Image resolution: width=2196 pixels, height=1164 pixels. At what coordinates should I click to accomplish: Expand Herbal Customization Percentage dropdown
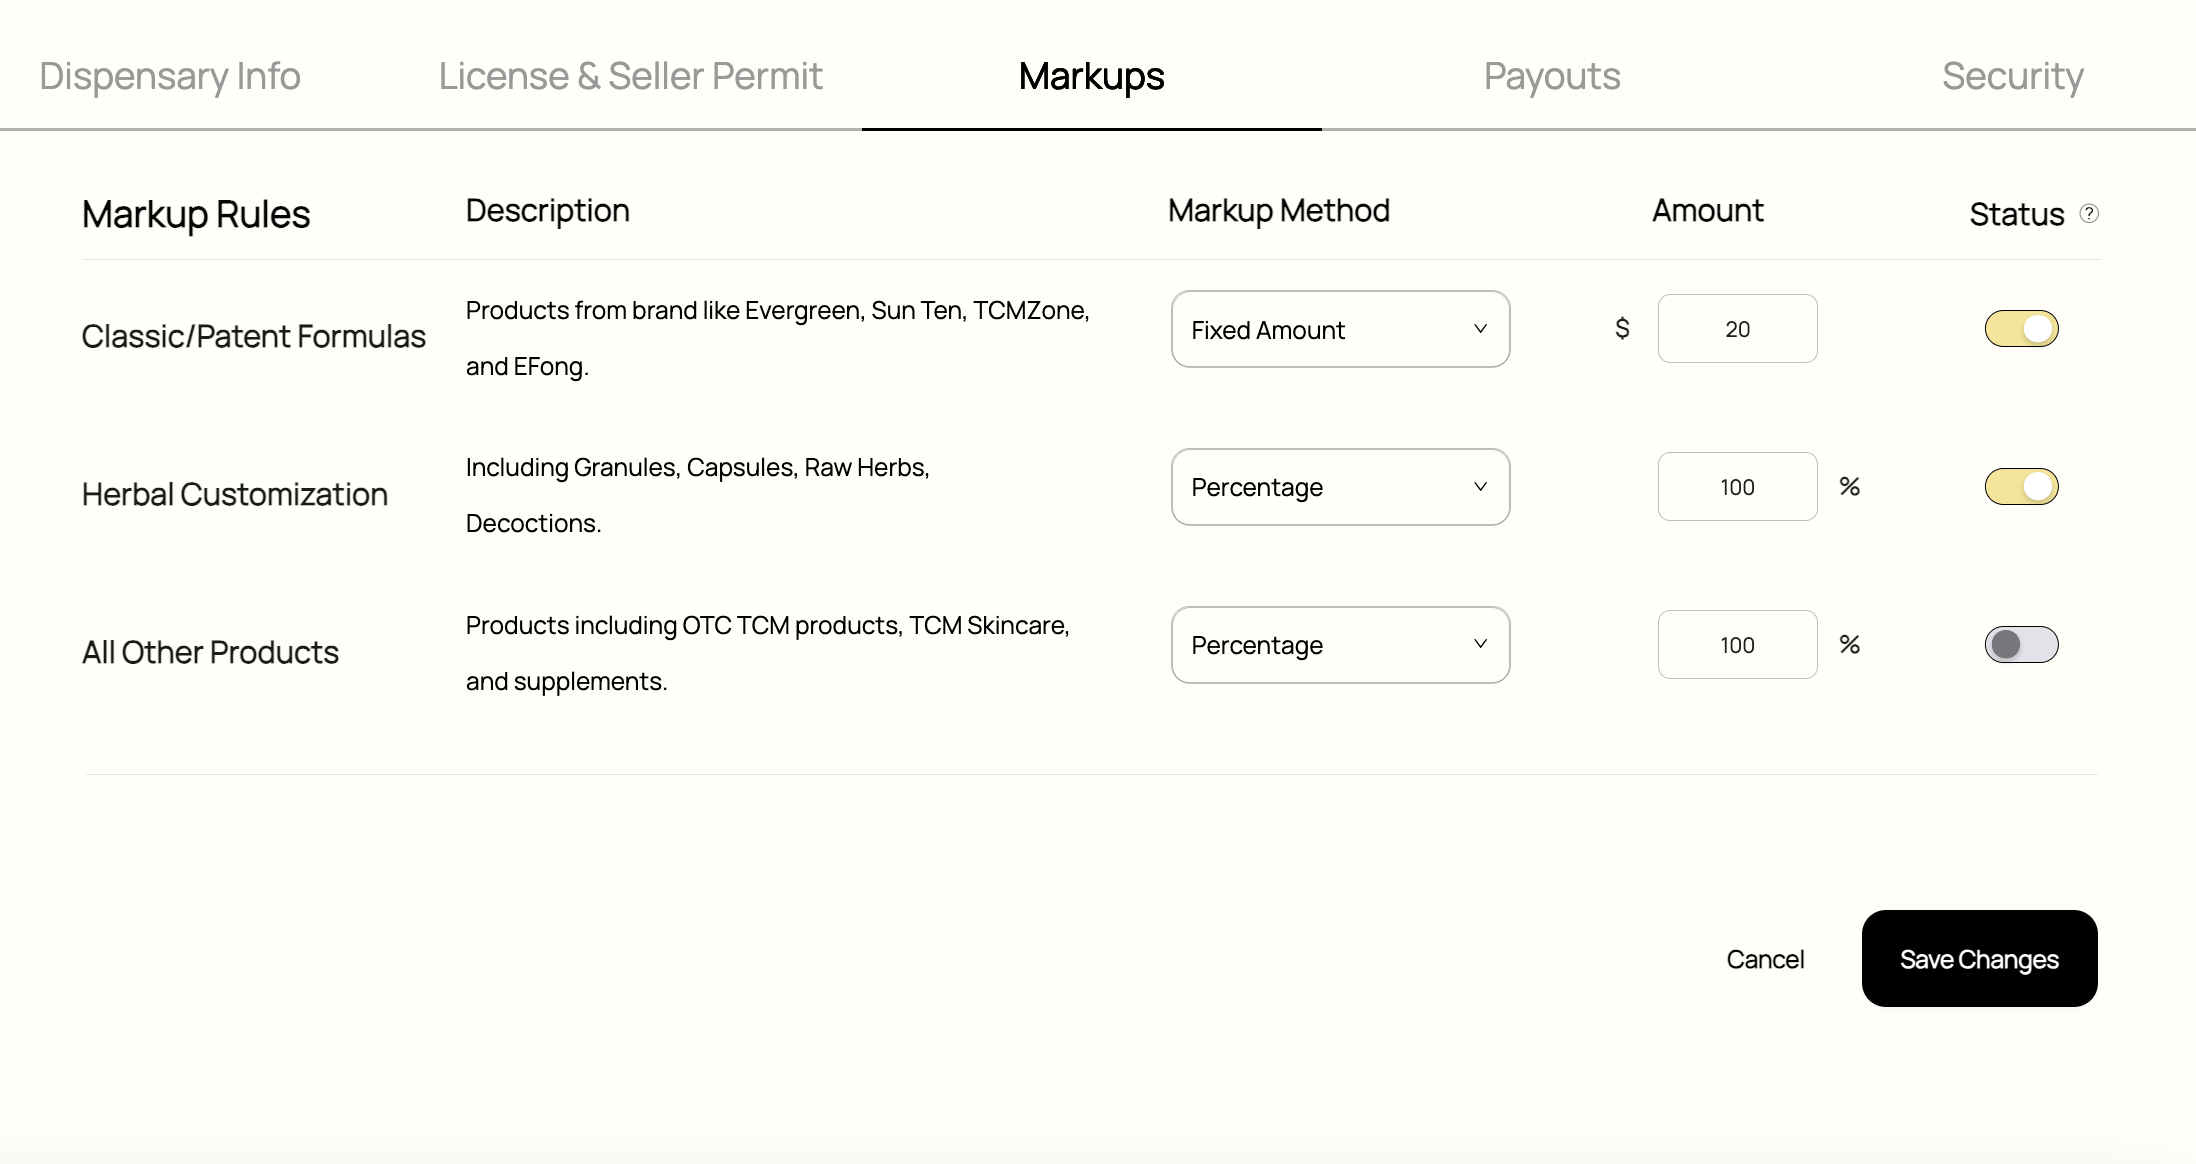tap(1339, 487)
